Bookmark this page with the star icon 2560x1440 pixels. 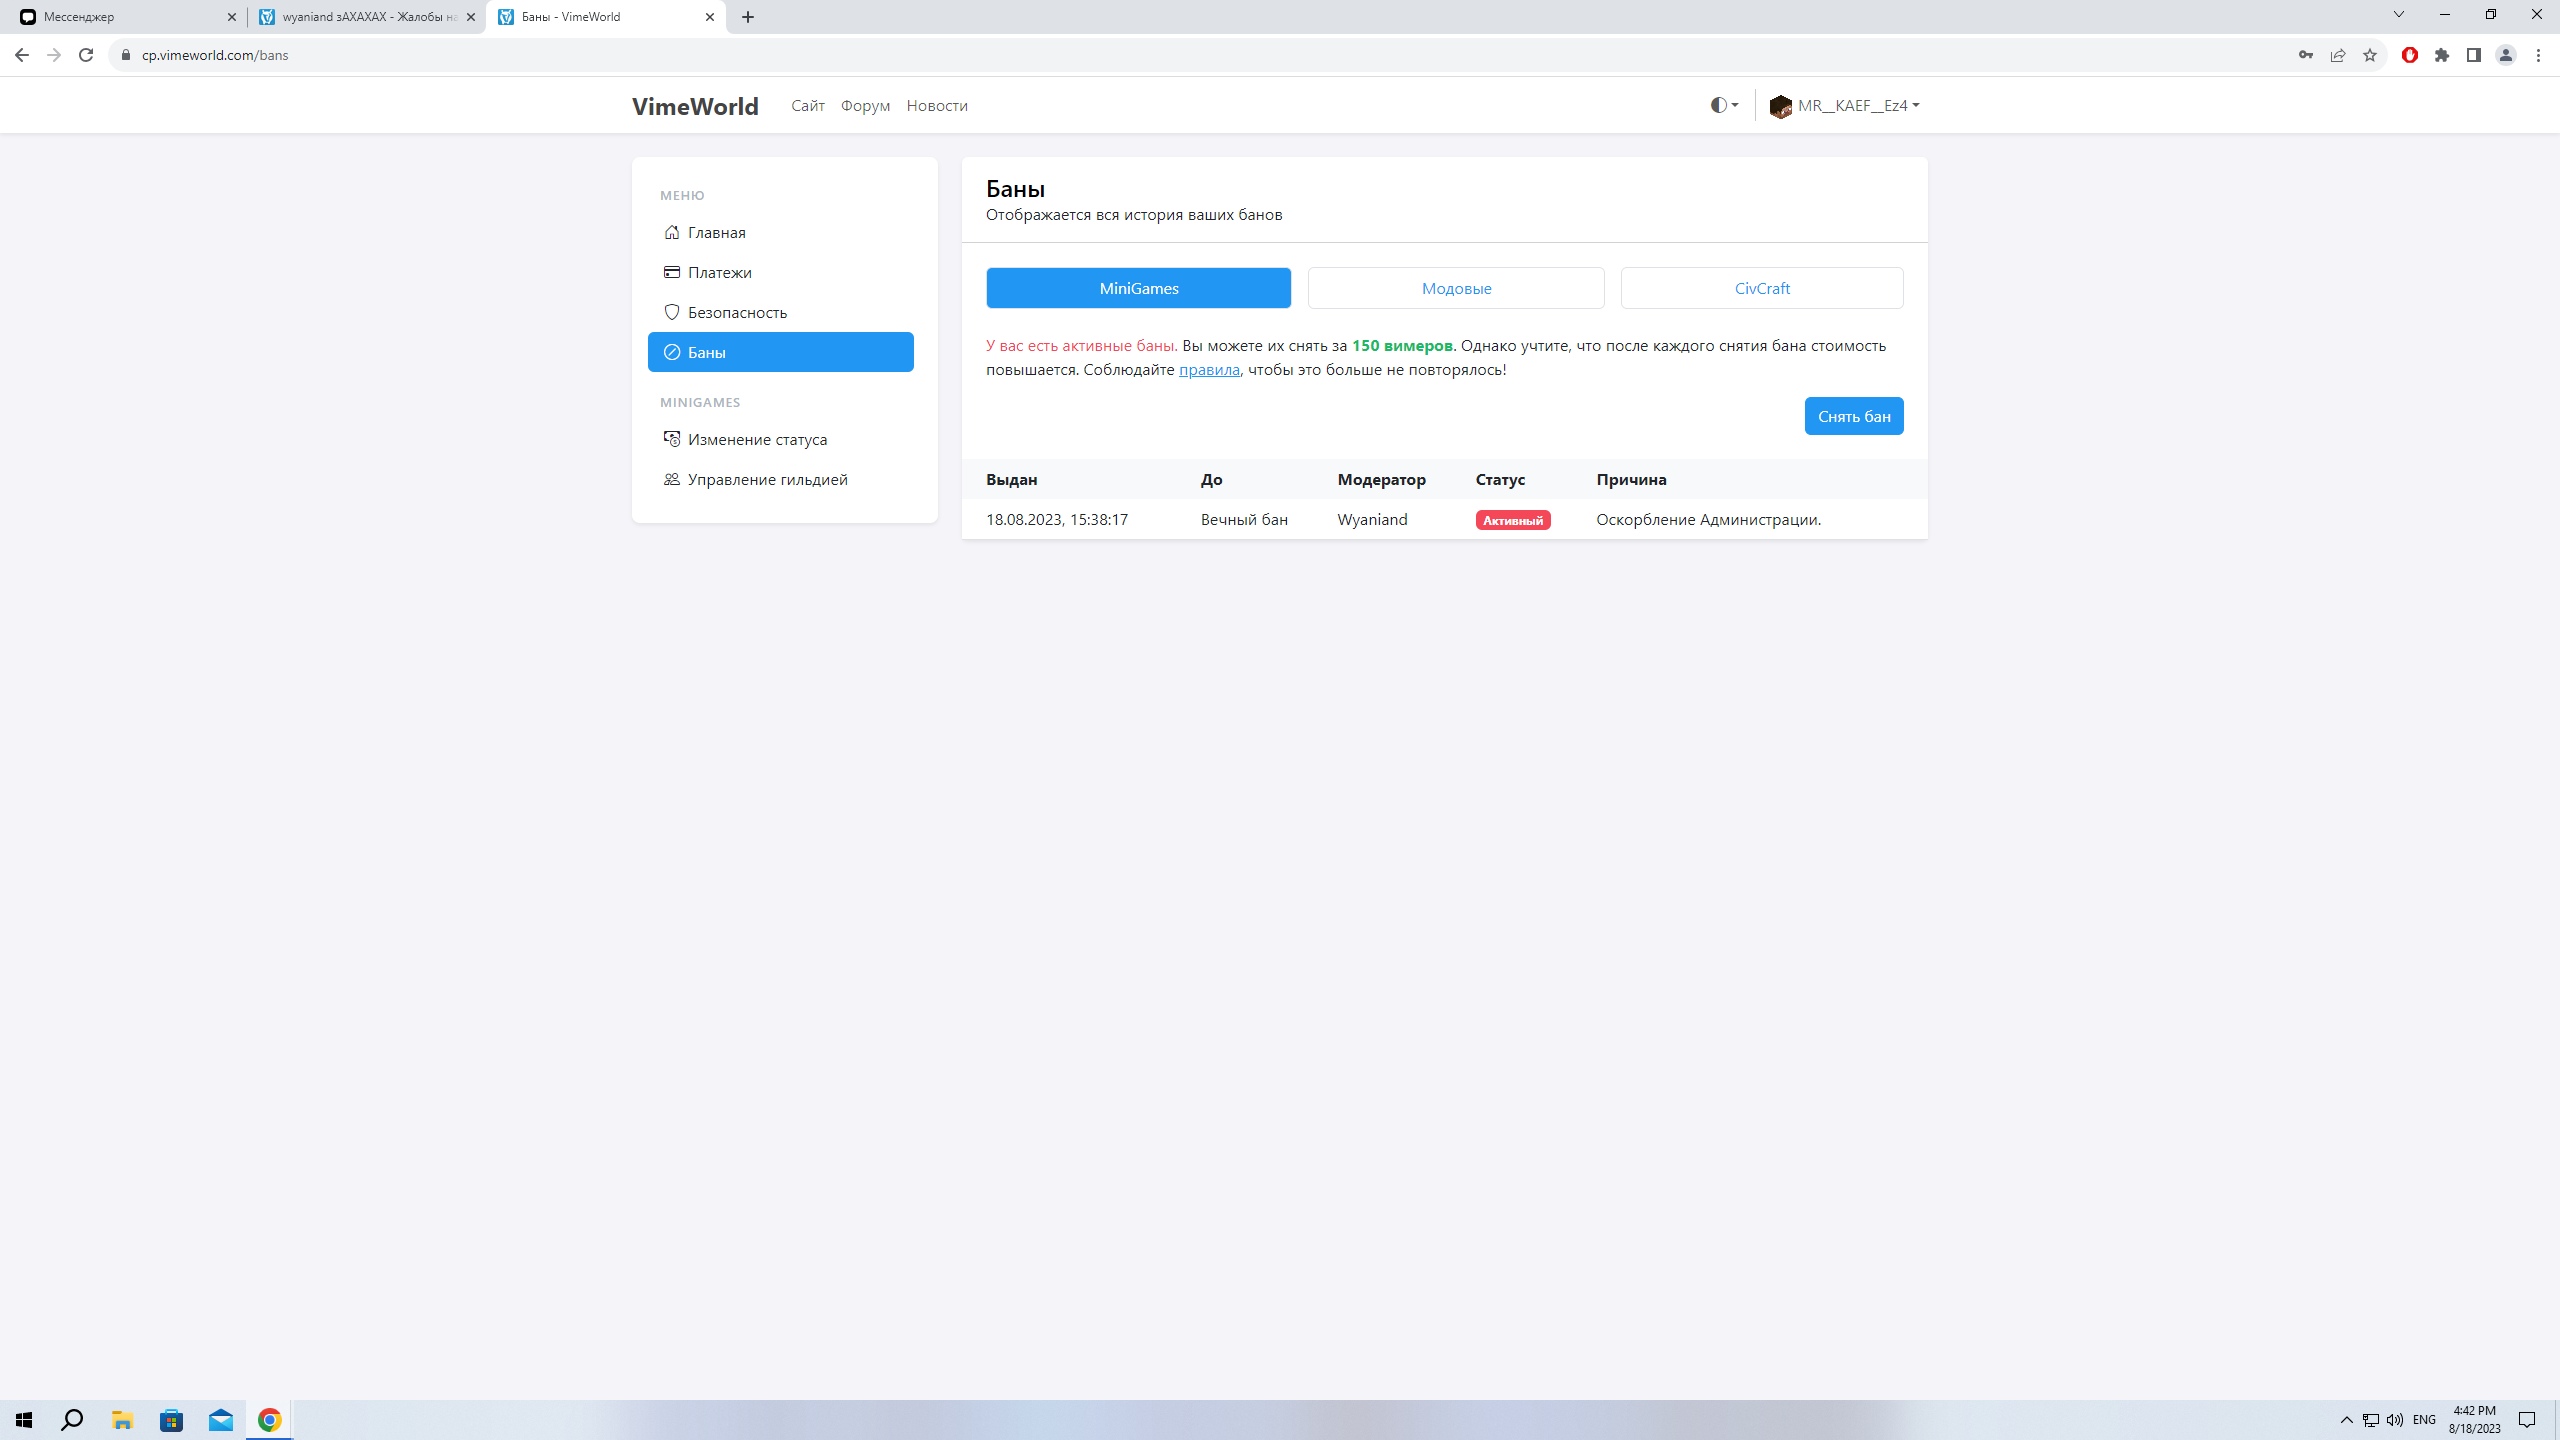tap(2370, 55)
